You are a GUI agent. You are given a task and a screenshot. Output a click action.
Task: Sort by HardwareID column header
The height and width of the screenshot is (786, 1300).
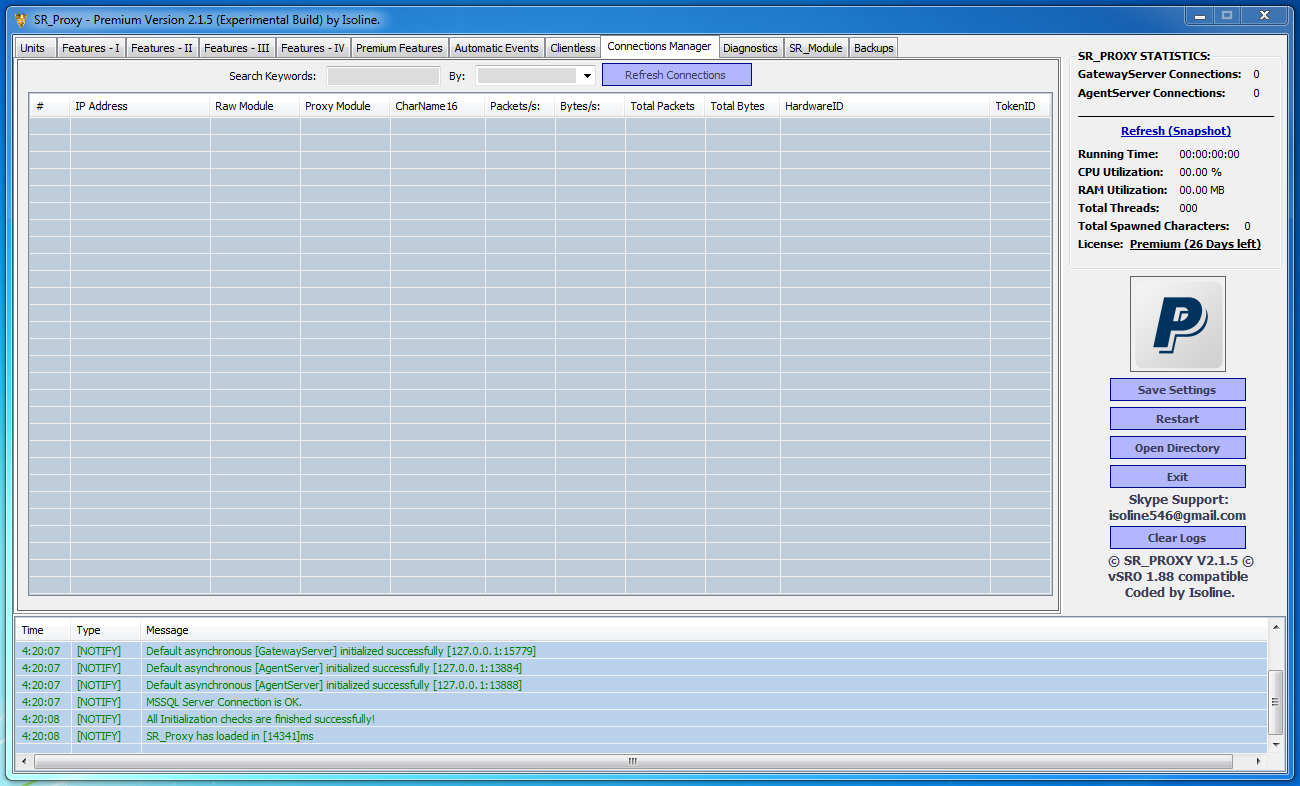885,106
